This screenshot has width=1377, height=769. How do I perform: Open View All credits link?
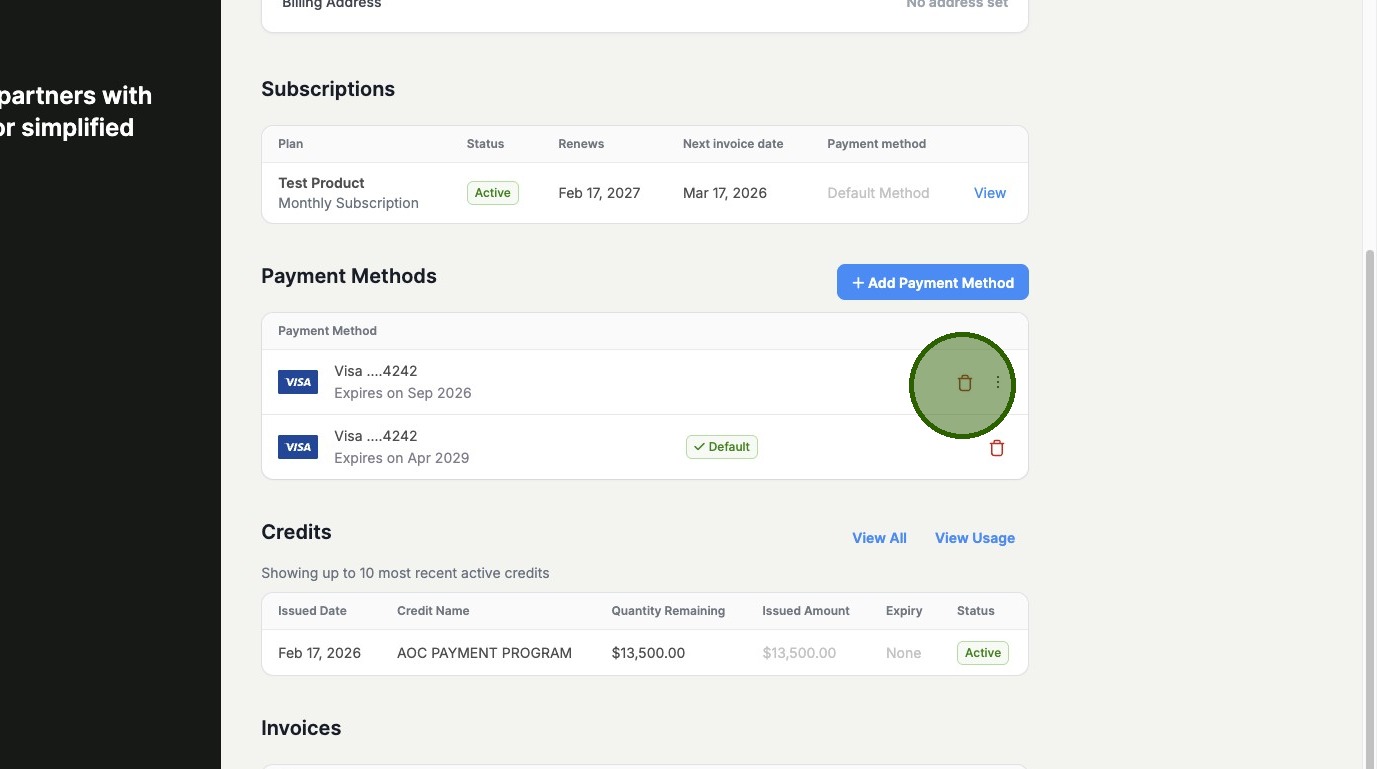tap(879, 538)
